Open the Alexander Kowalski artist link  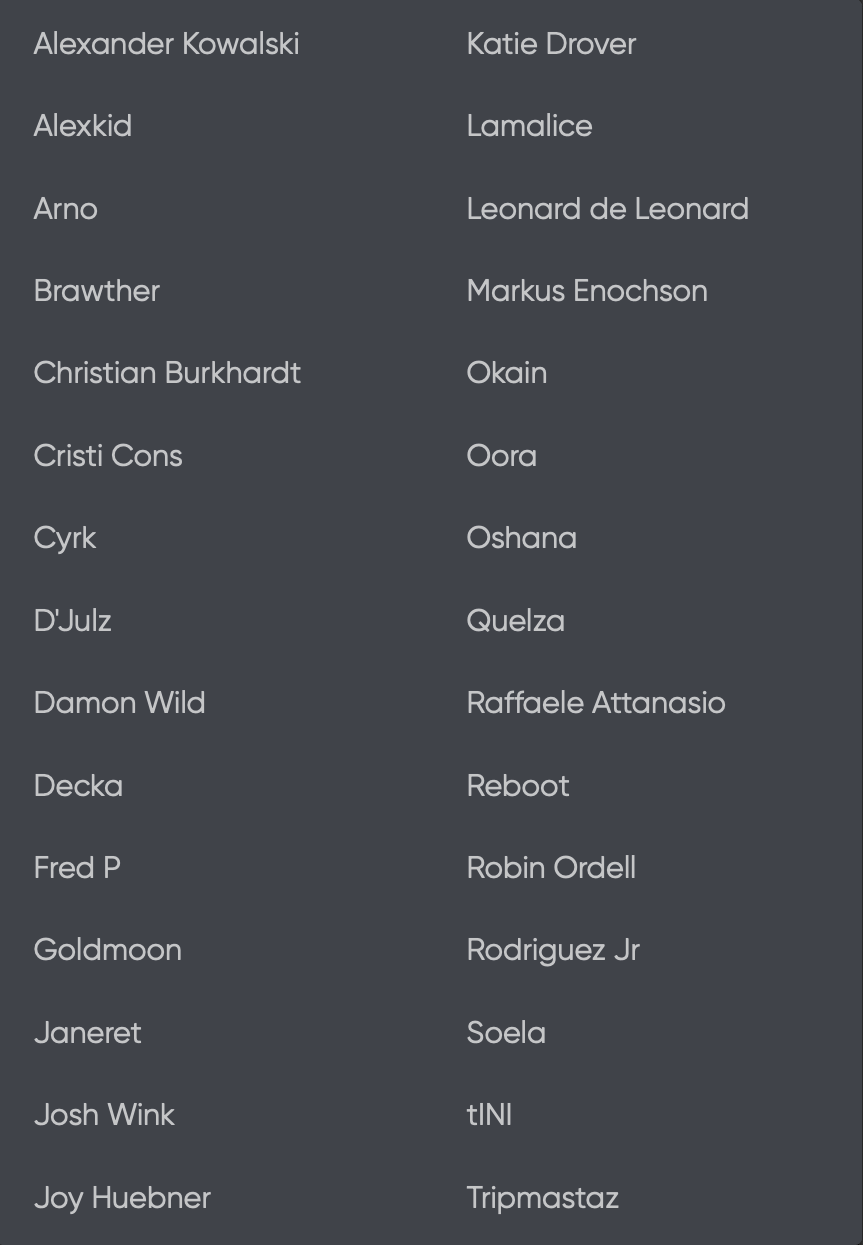(166, 44)
